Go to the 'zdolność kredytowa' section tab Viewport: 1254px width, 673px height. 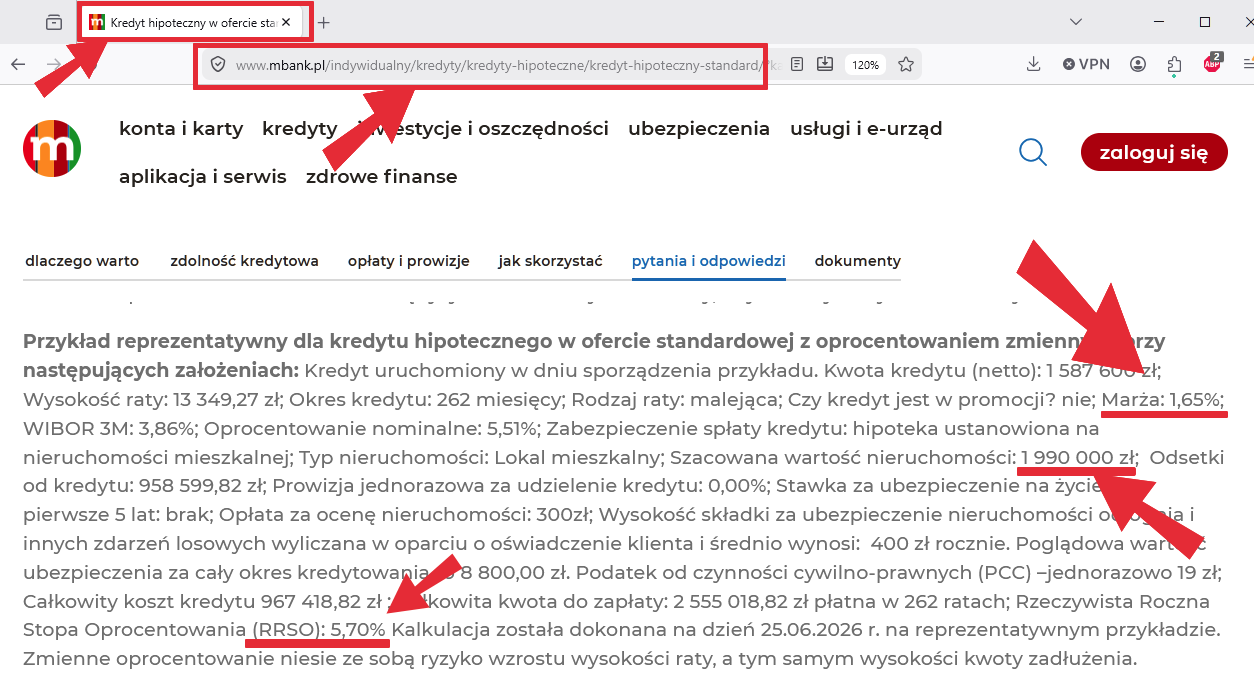tap(244, 261)
